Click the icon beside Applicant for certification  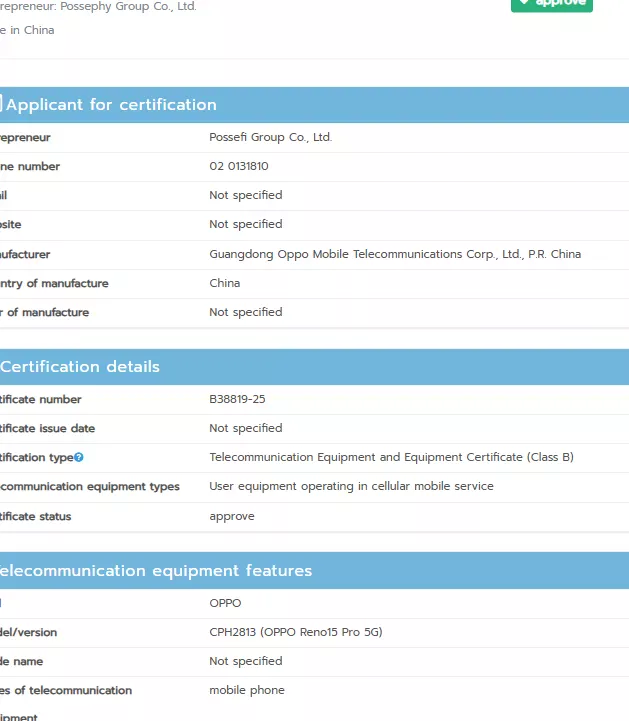[x=1, y=105]
